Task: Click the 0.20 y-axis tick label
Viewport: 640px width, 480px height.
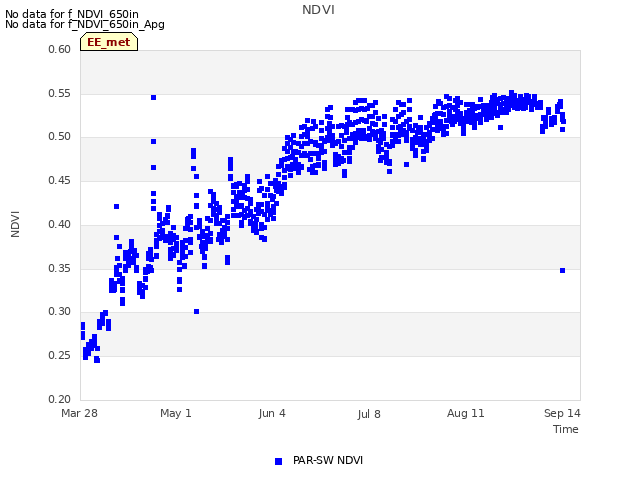Action: click(x=60, y=399)
